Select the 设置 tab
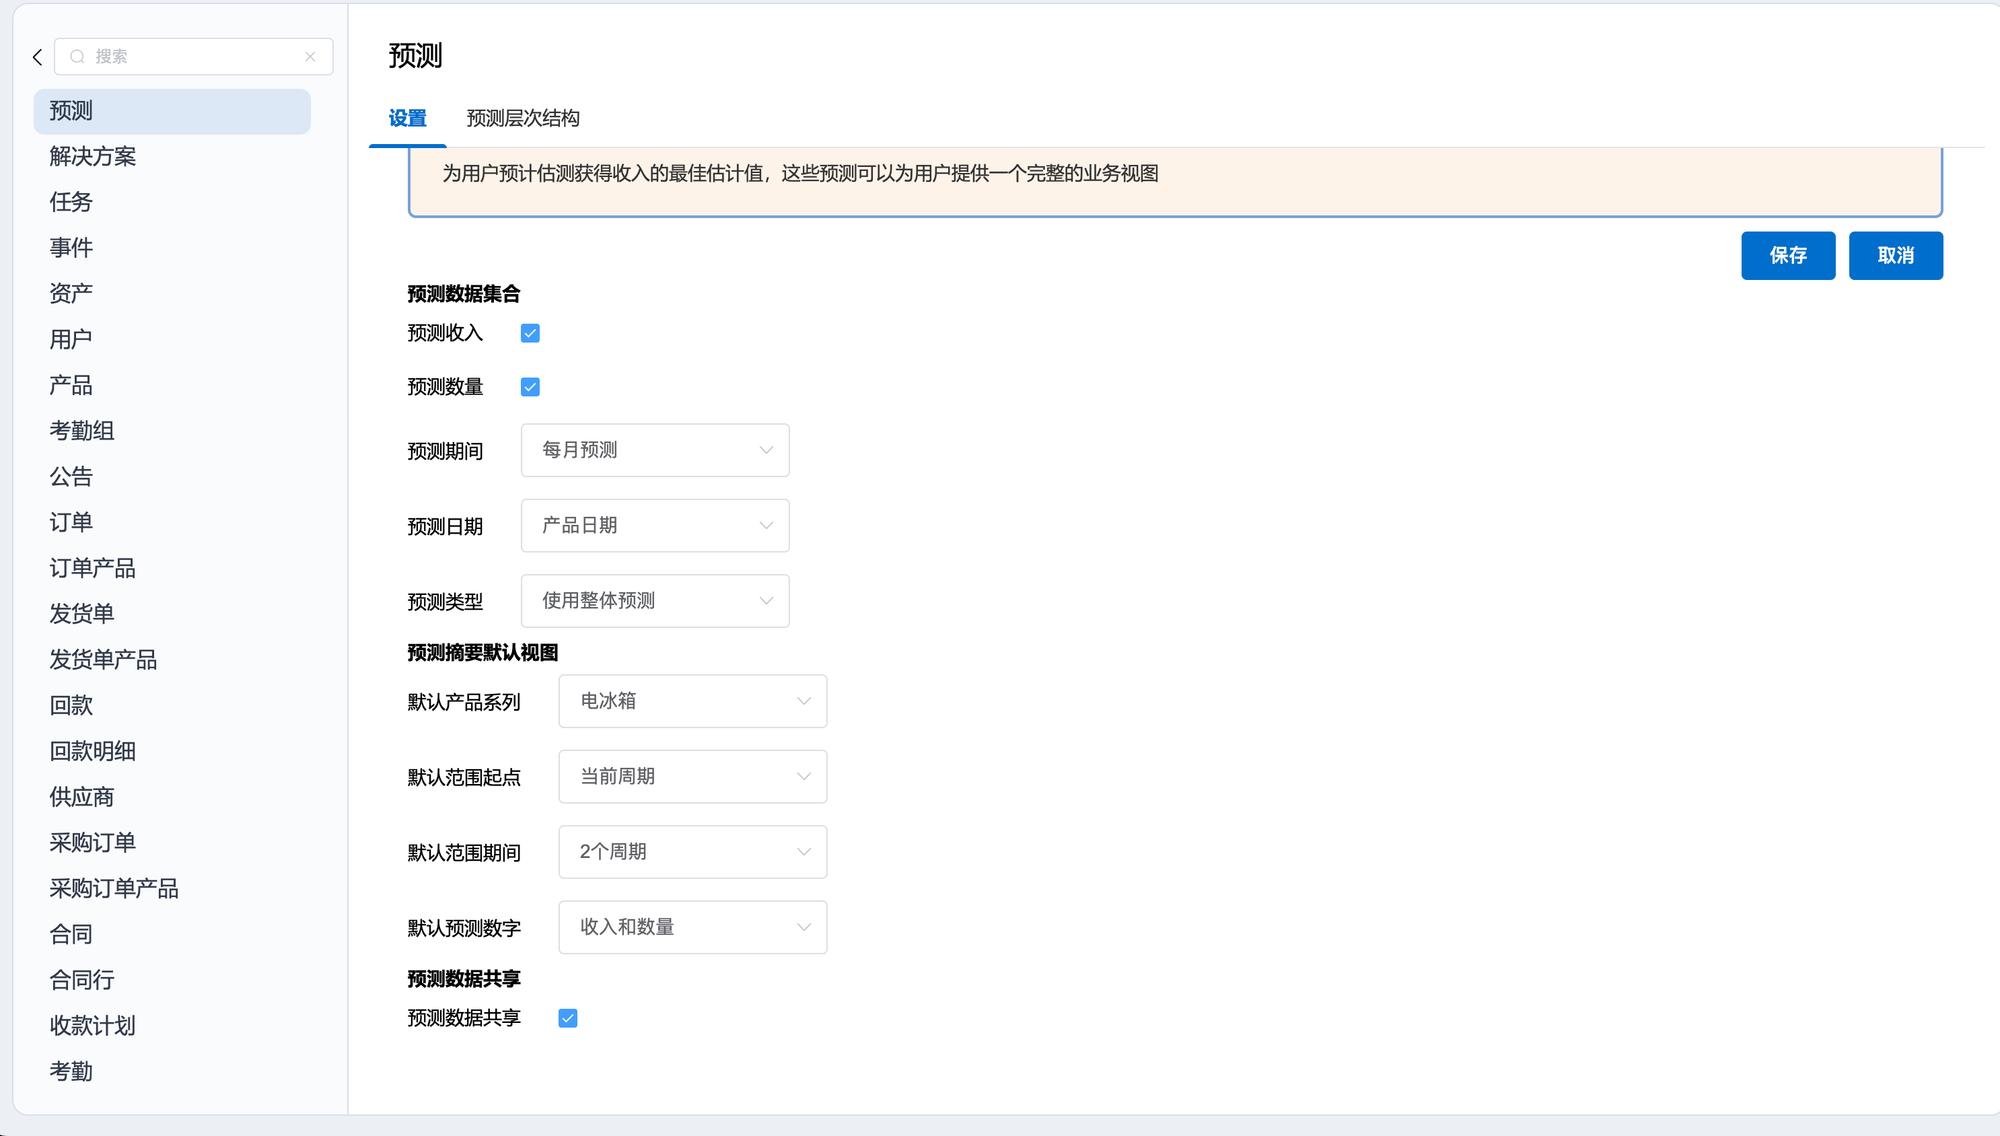 407,118
